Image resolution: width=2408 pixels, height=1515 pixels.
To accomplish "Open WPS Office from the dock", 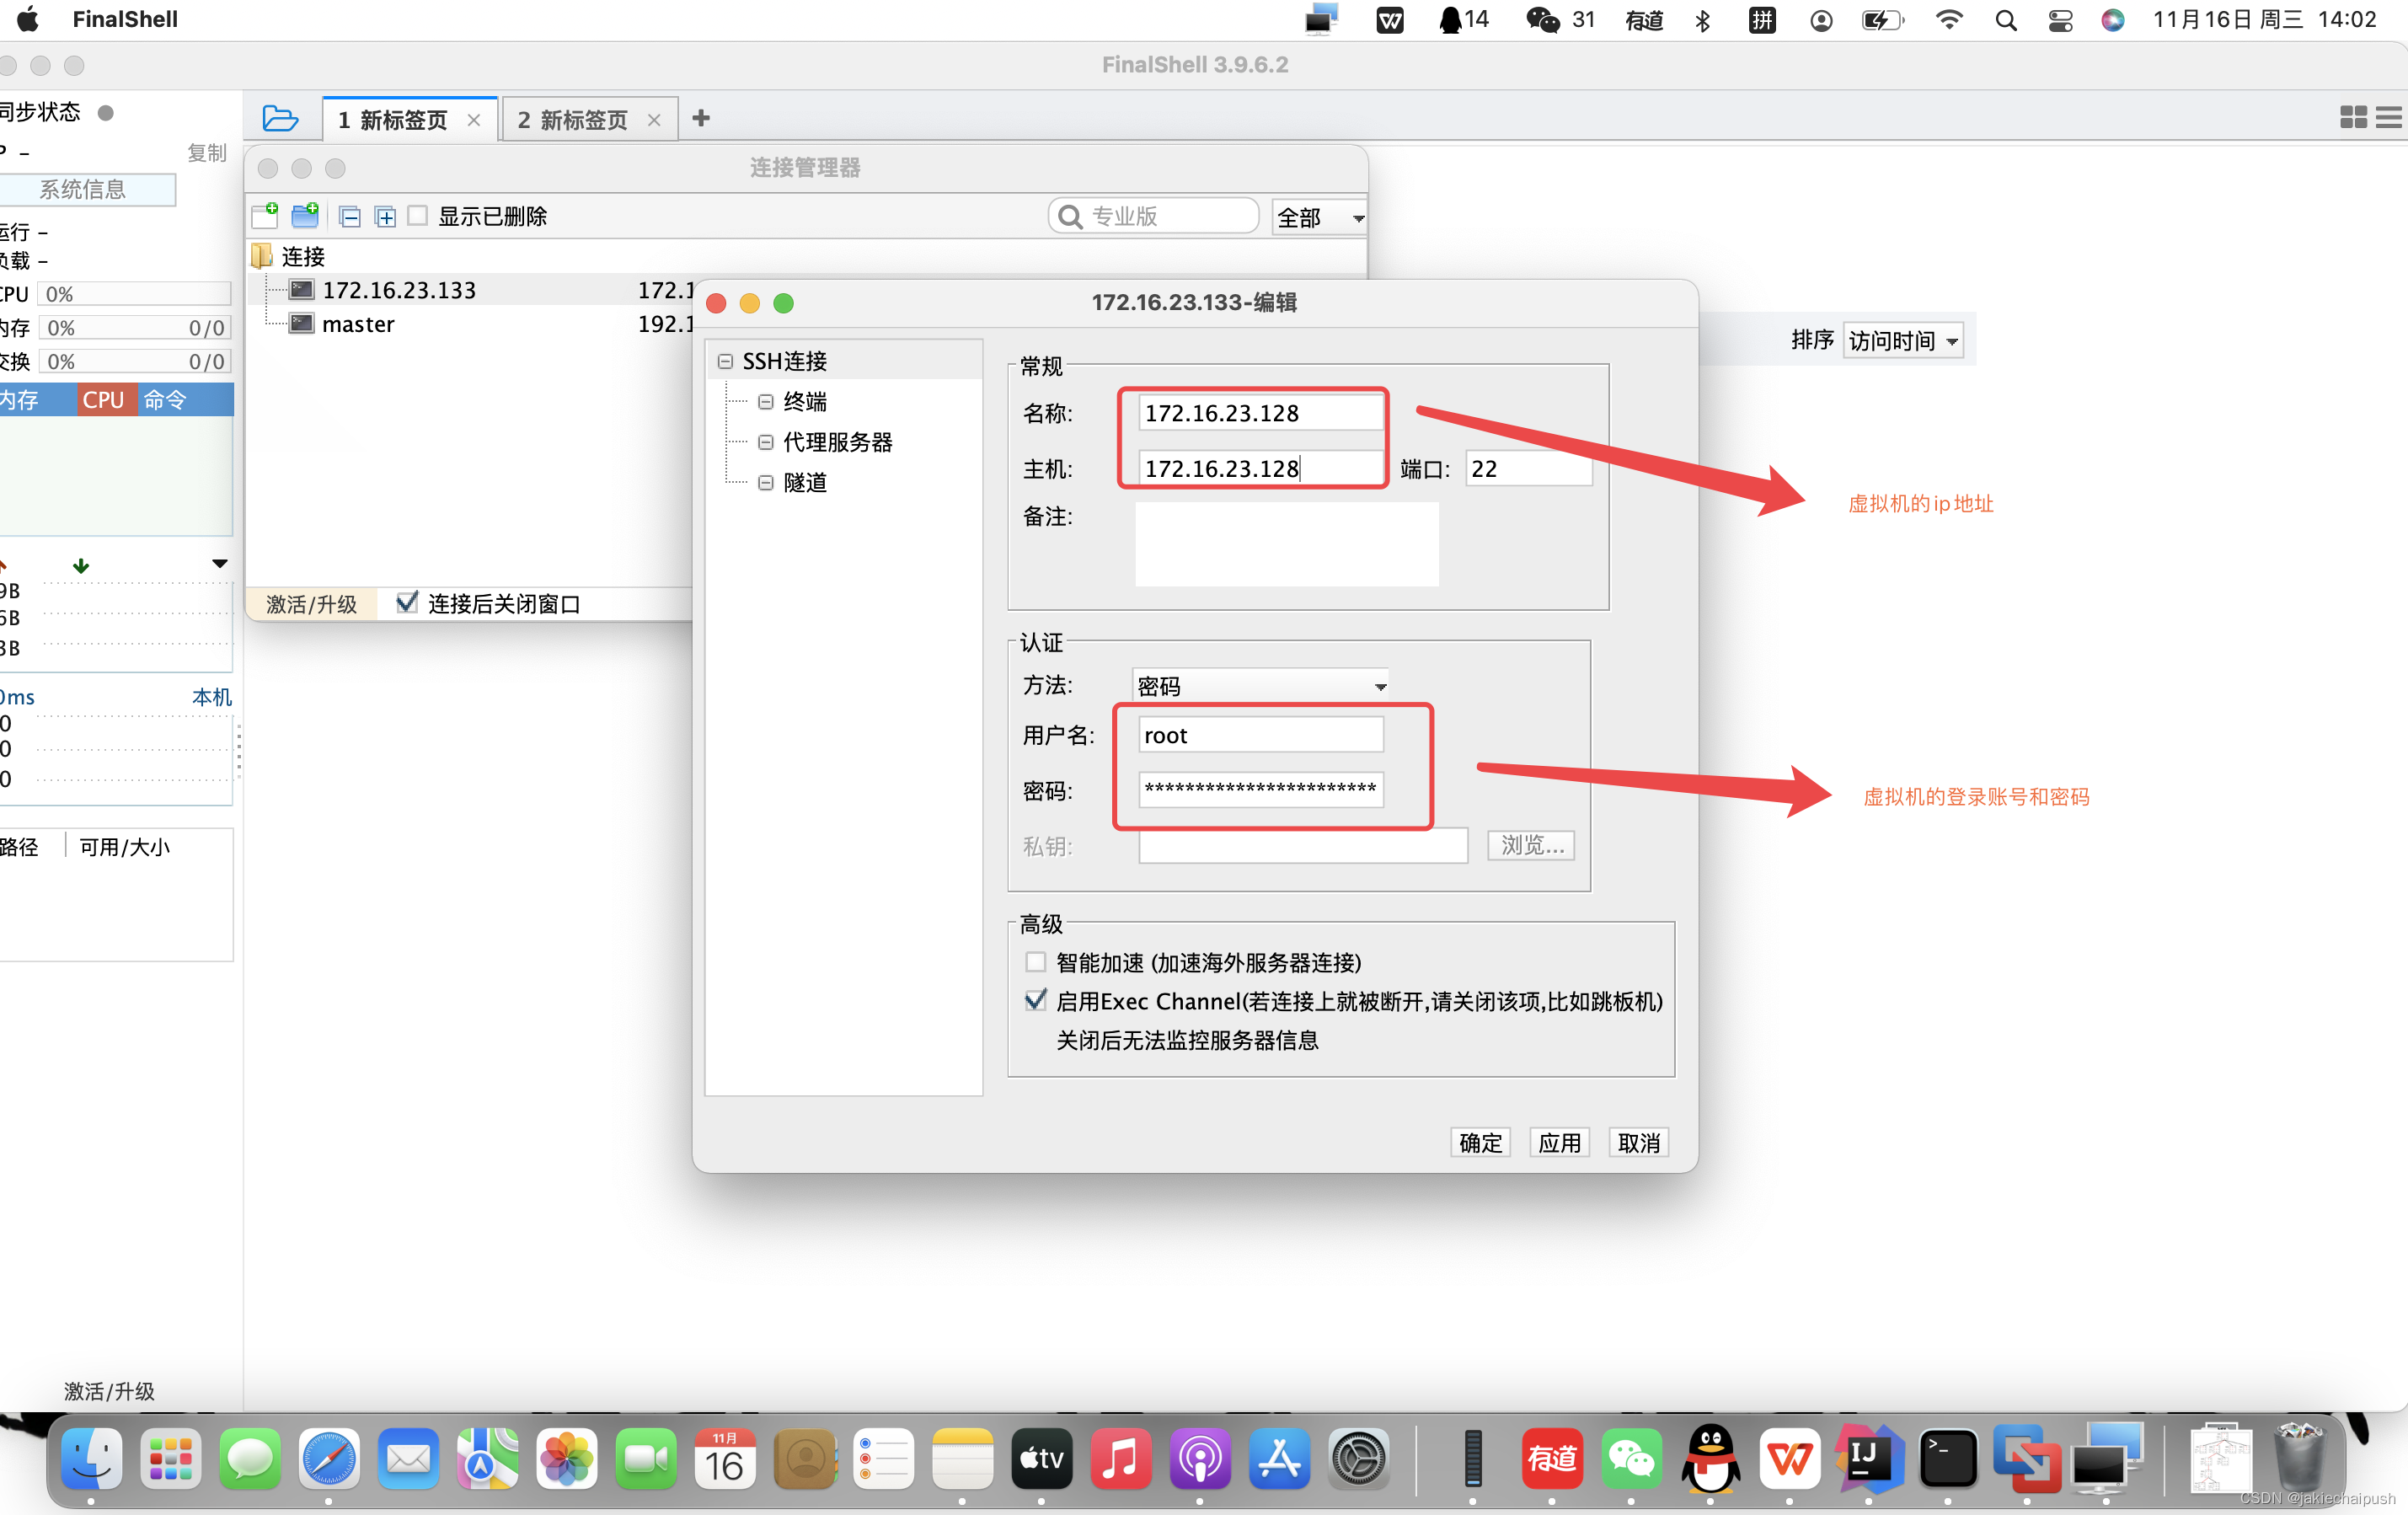I will (x=1789, y=1459).
